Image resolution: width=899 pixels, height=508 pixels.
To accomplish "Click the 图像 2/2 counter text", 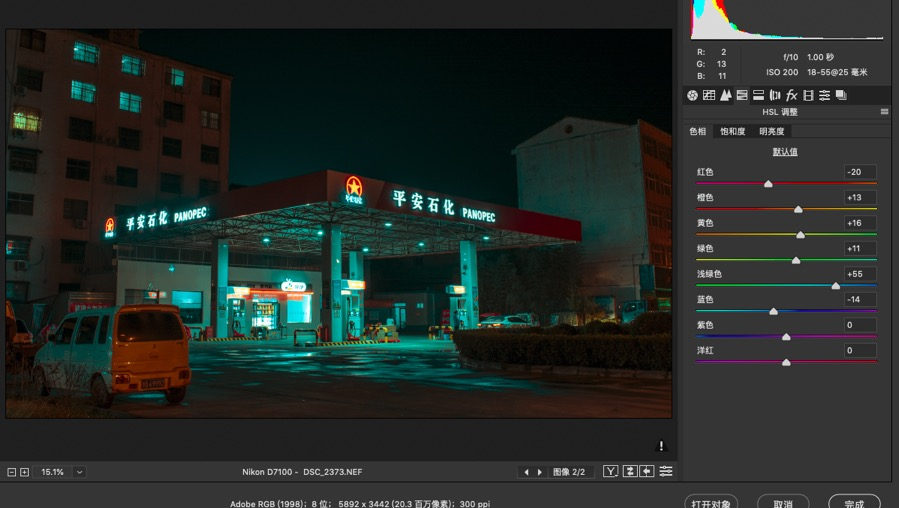I will (x=569, y=472).
